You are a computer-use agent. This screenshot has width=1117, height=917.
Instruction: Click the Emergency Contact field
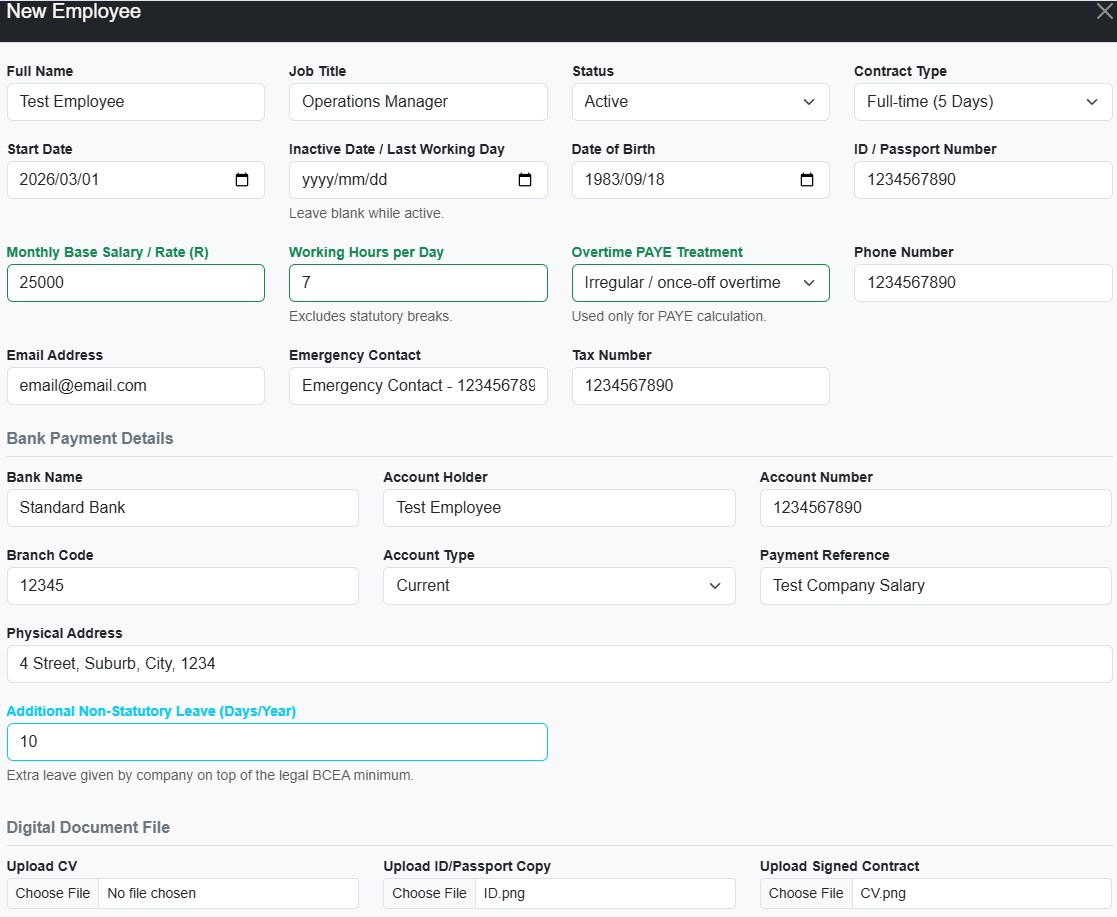point(418,386)
